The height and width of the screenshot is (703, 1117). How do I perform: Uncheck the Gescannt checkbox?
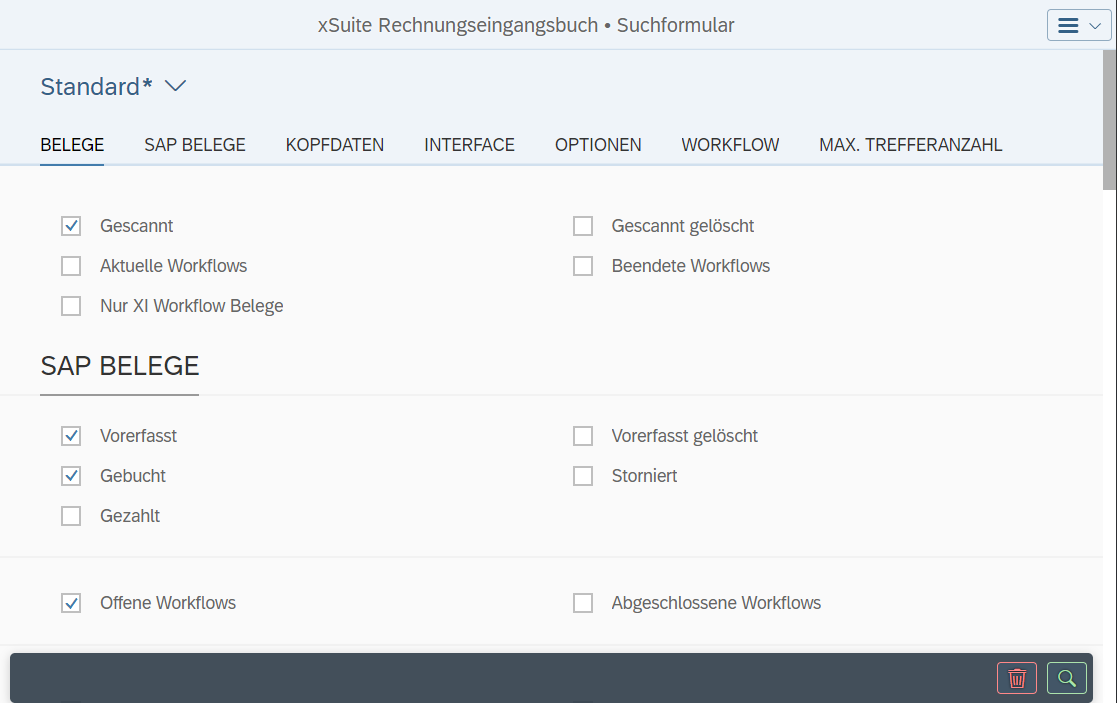pos(70,225)
